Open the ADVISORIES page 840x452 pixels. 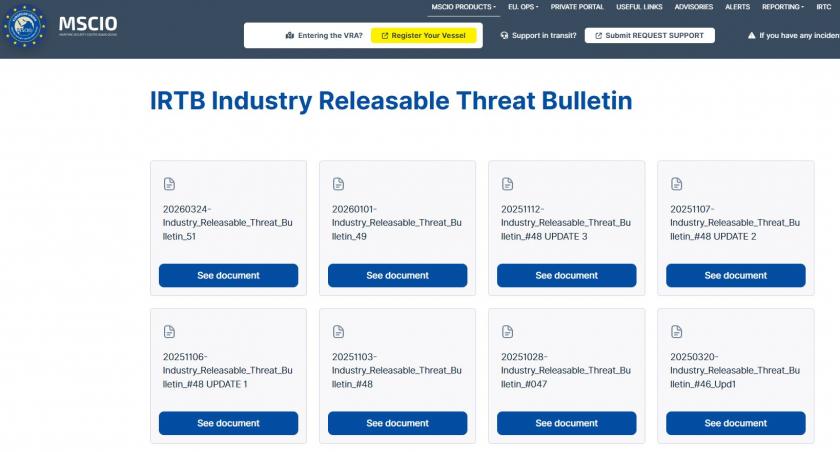click(694, 7)
